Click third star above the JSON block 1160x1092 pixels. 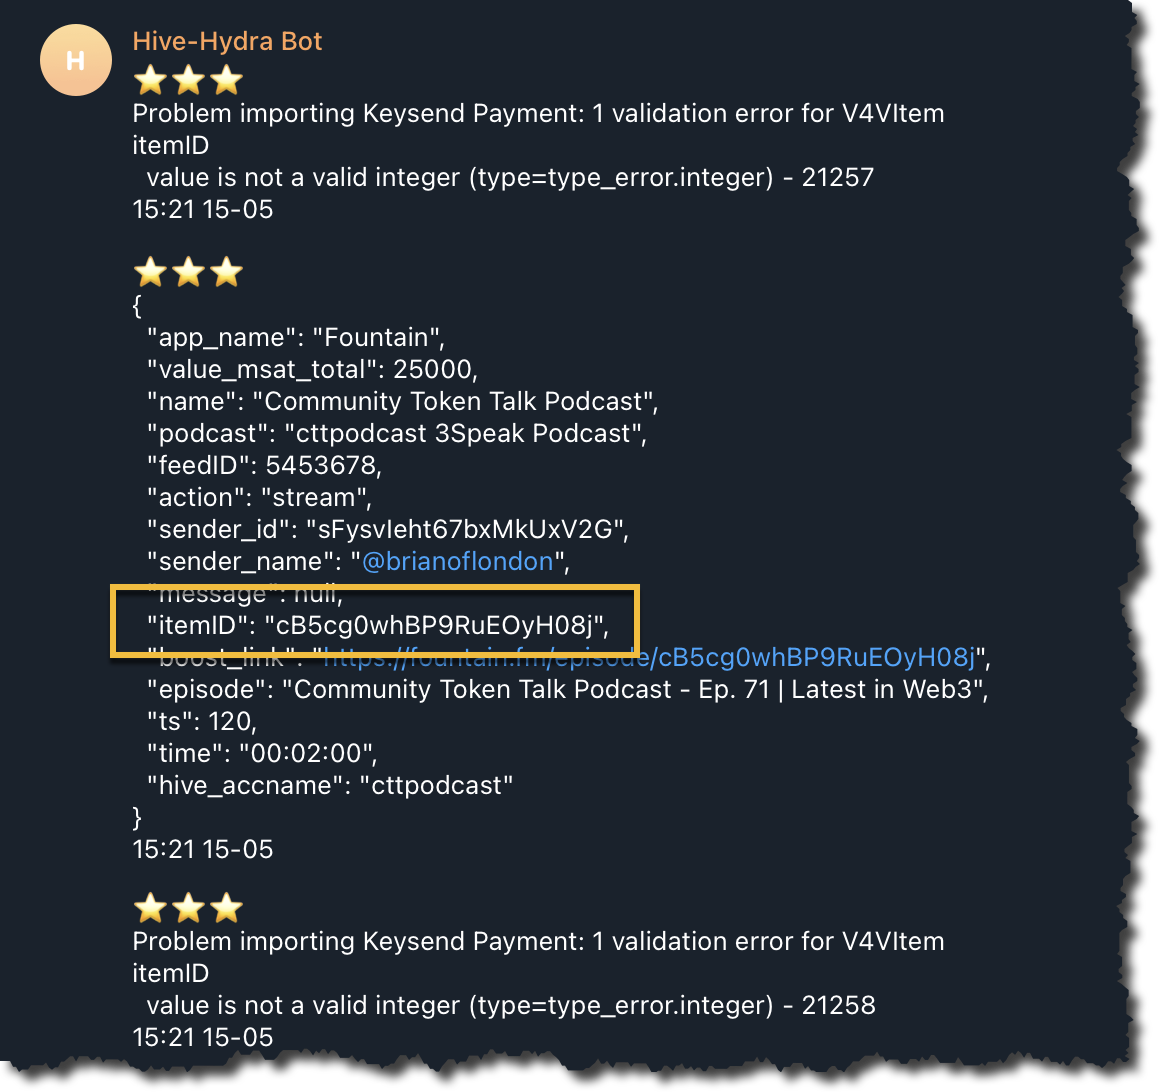[x=226, y=272]
